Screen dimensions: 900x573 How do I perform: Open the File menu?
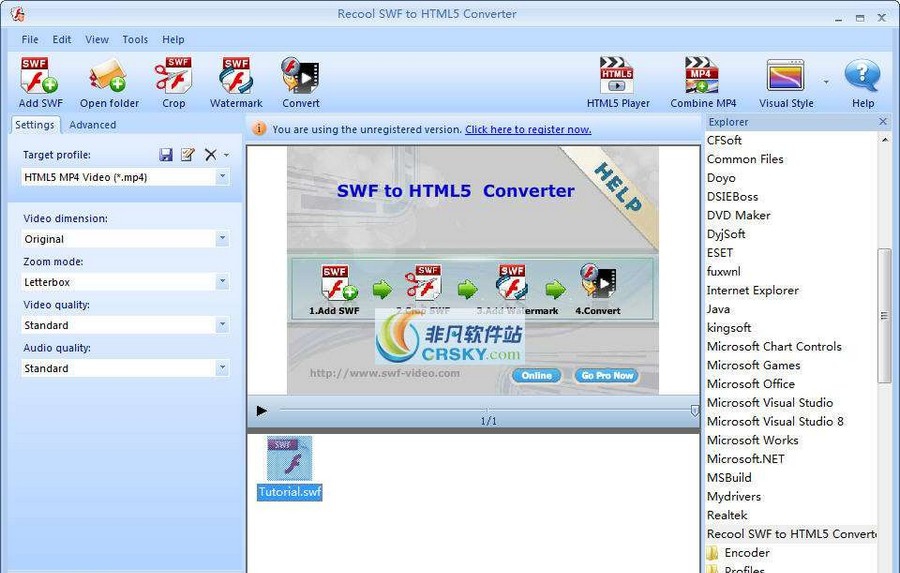click(x=30, y=39)
